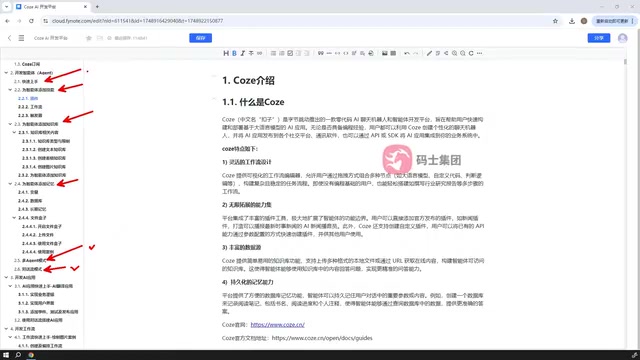Insert a checkbox task list
The image size is (640, 360).
290,53
